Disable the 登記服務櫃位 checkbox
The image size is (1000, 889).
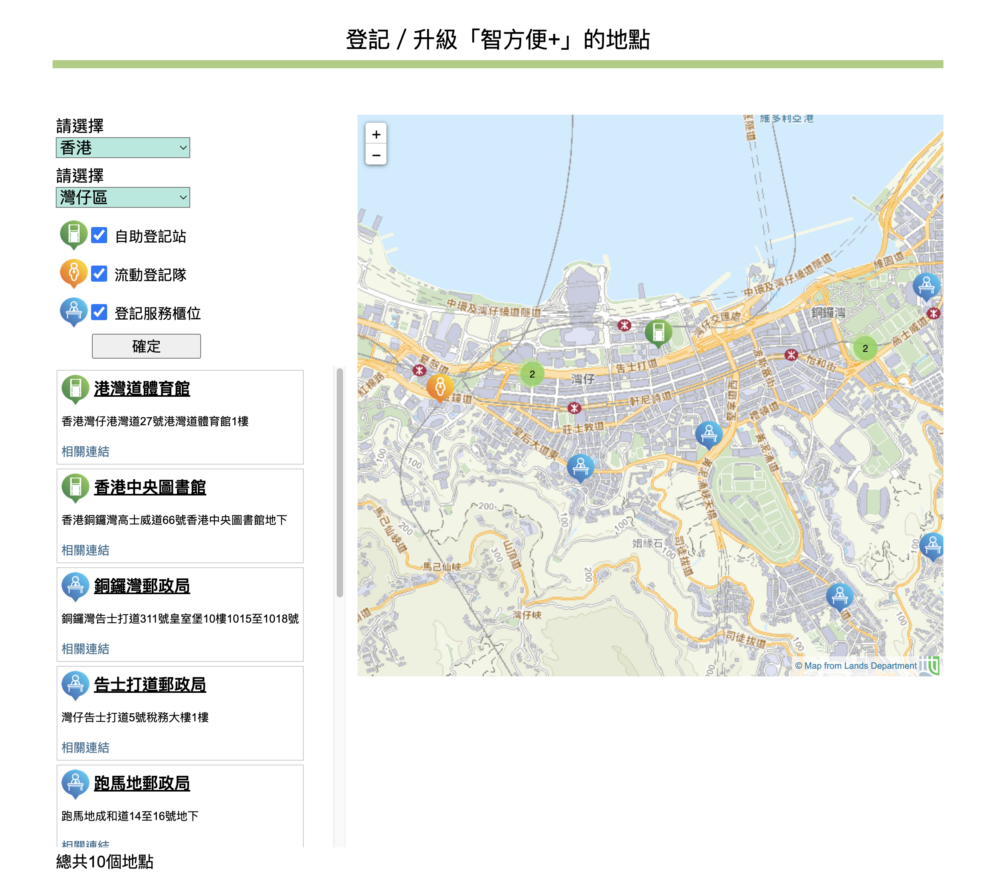(98, 312)
